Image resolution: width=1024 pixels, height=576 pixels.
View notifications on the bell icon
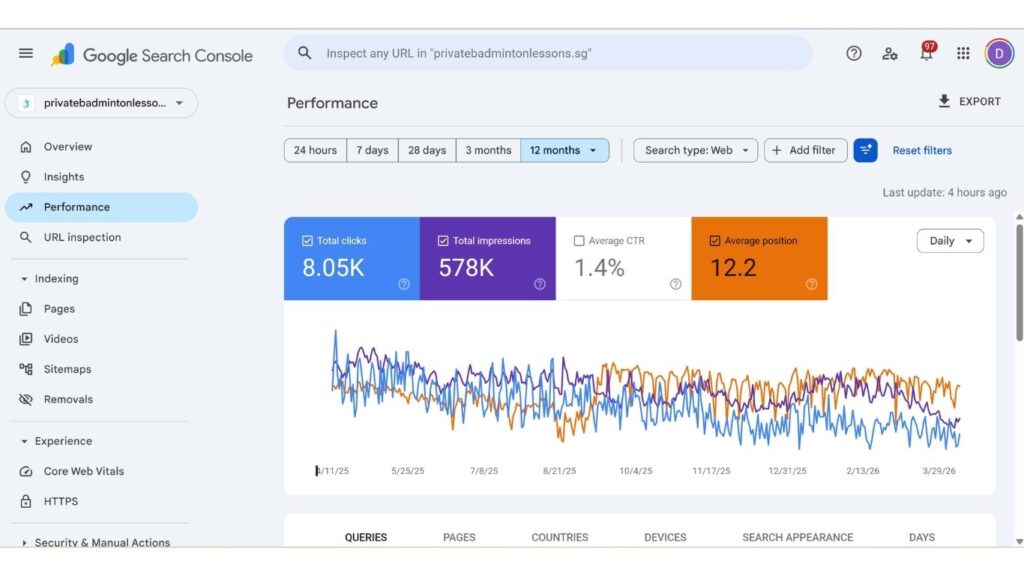click(x=926, y=53)
